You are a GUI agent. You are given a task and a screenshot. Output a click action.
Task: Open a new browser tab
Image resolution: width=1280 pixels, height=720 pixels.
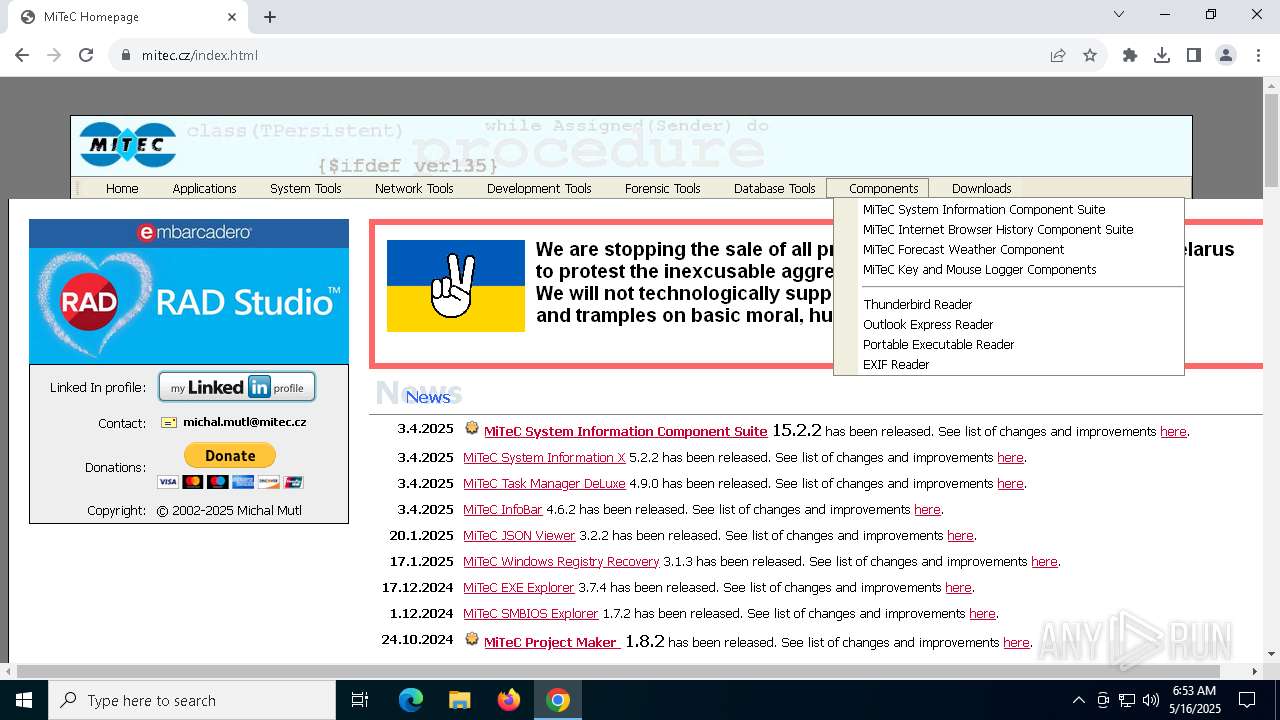[x=270, y=17]
